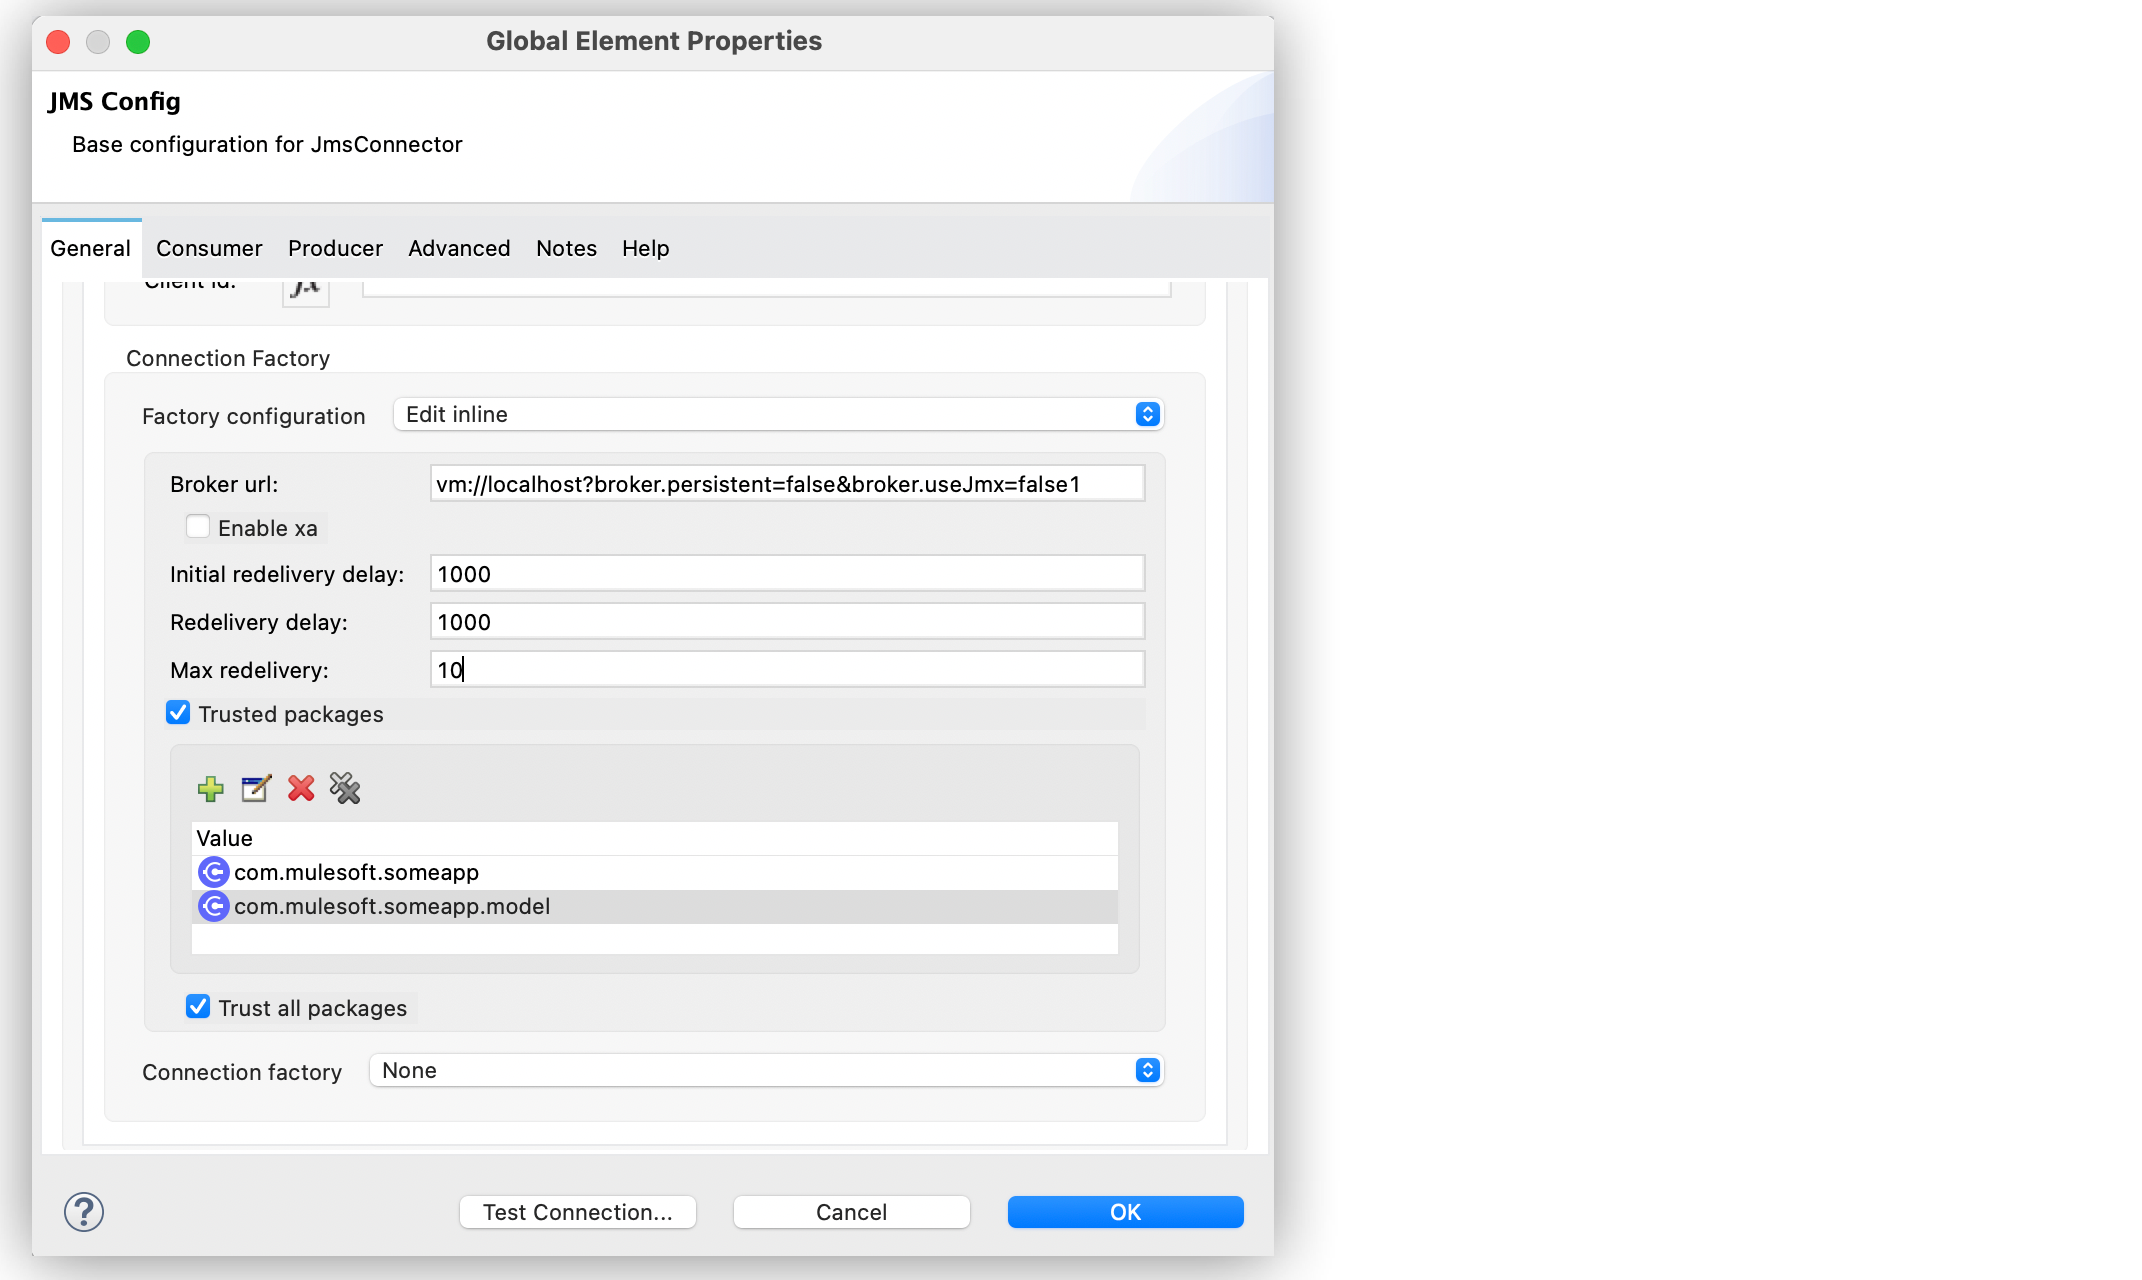
Task: Click the gray remove-all icon in the packages toolbar
Action: click(x=345, y=789)
